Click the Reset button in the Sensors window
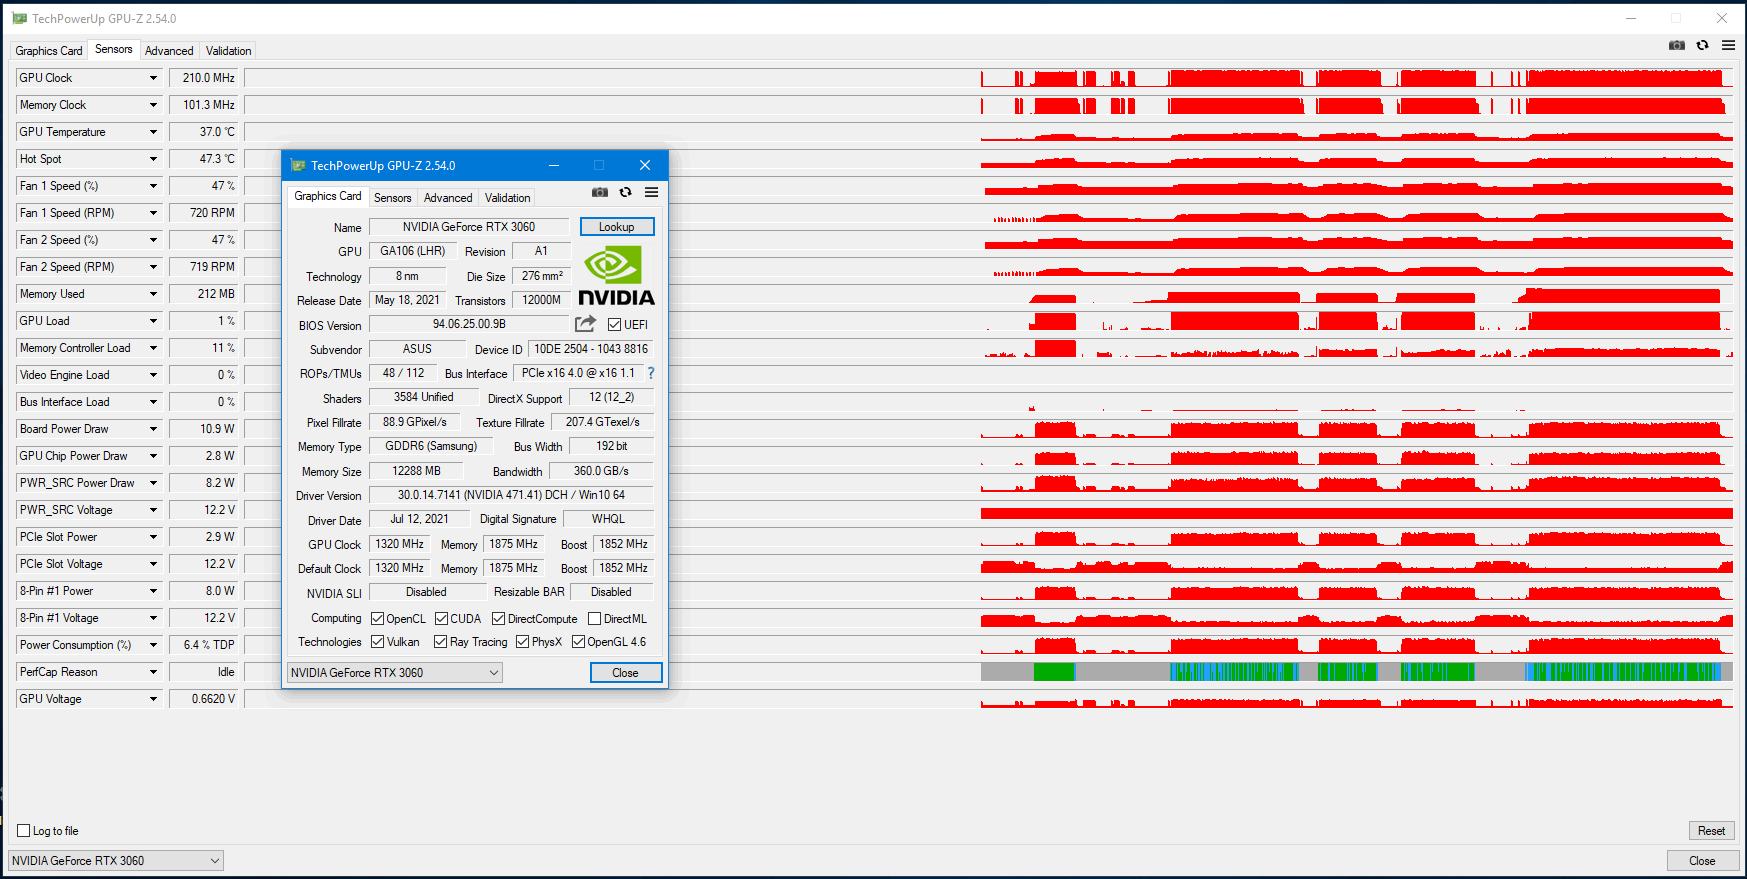The height and width of the screenshot is (879, 1747). point(1712,831)
